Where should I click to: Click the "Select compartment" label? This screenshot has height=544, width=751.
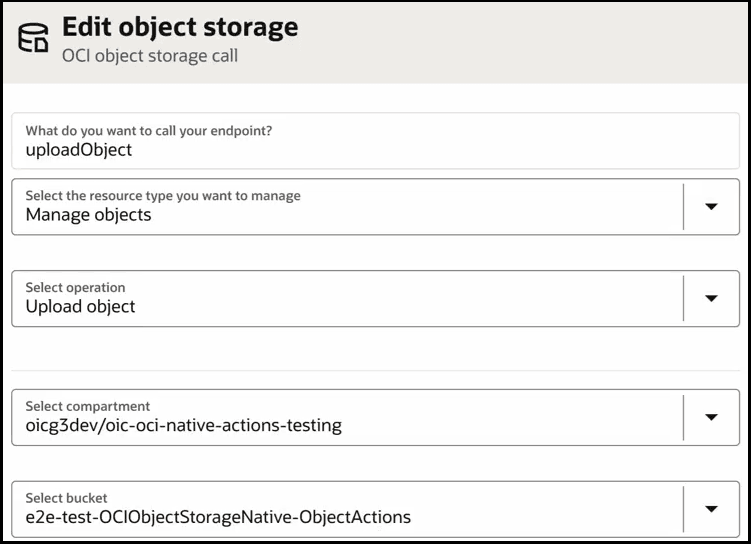coord(87,406)
